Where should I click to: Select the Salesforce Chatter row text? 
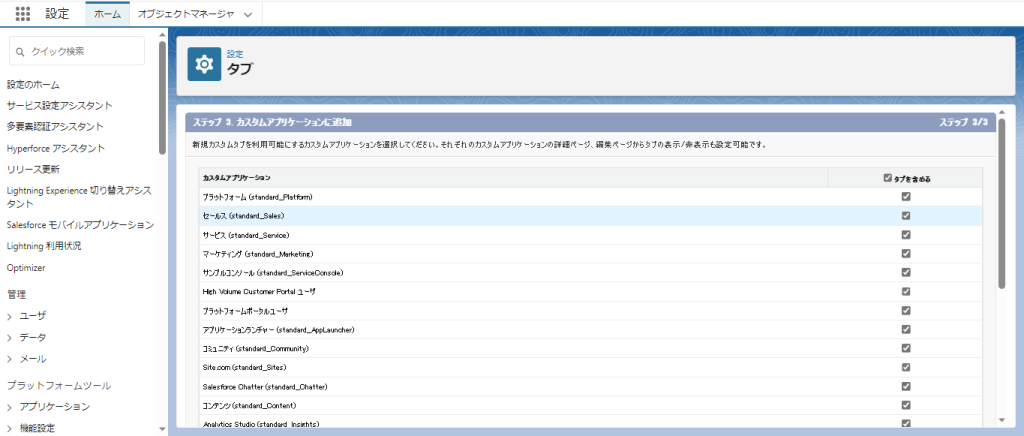click(265, 386)
